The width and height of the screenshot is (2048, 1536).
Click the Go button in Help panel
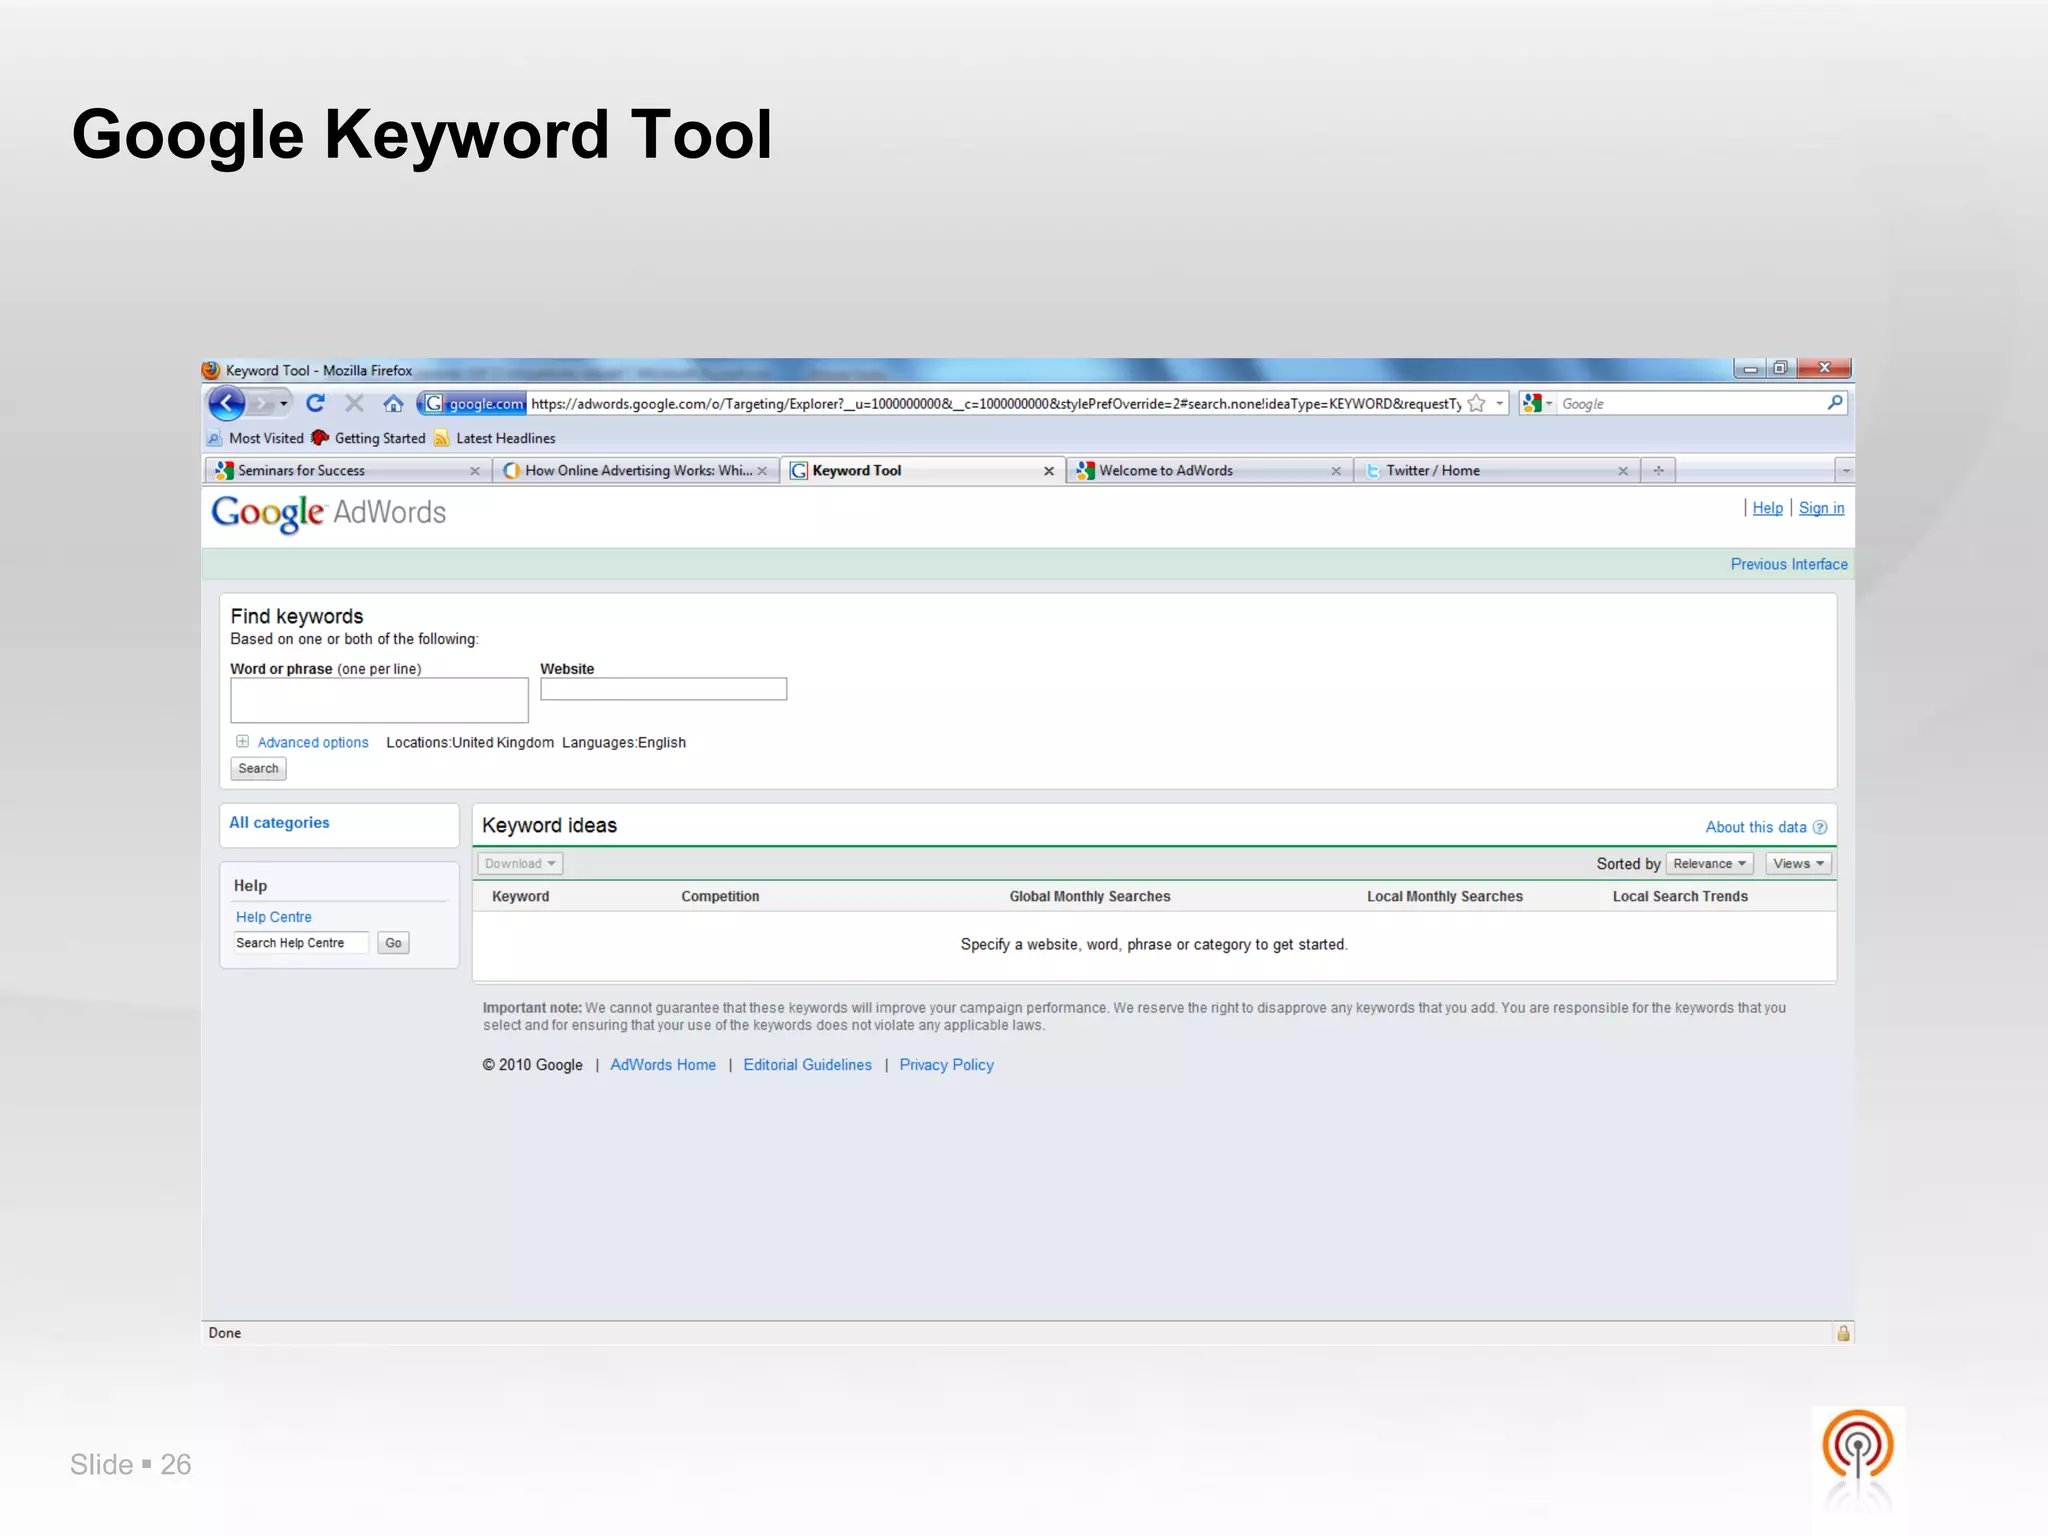[393, 943]
